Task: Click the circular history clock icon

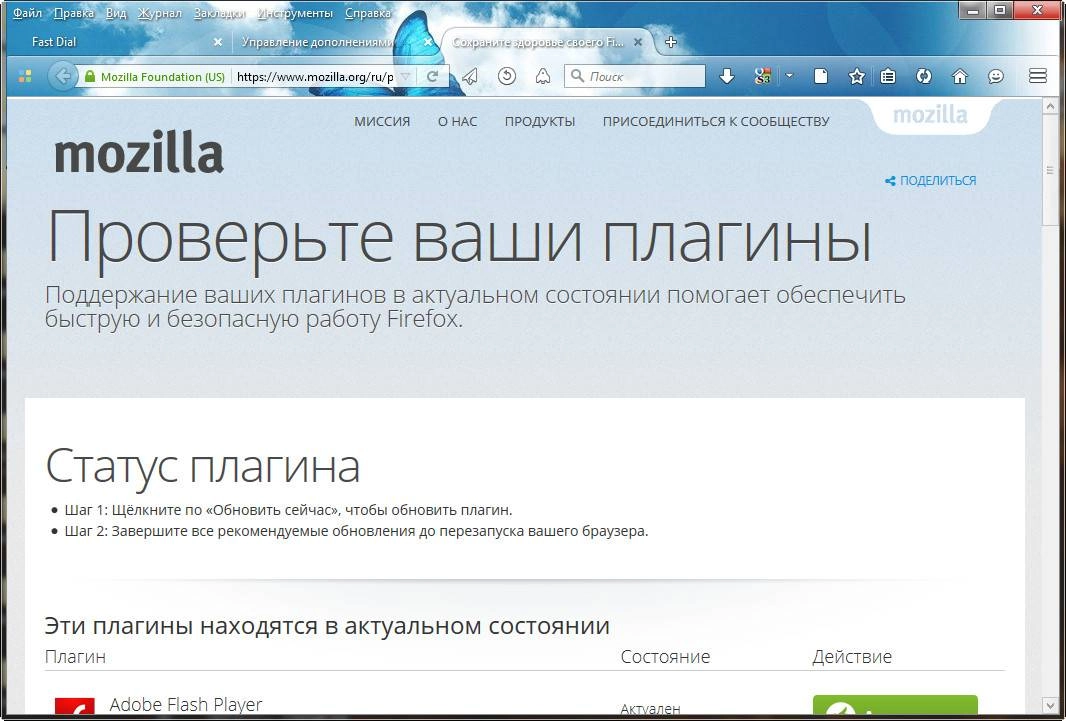Action: coord(506,76)
